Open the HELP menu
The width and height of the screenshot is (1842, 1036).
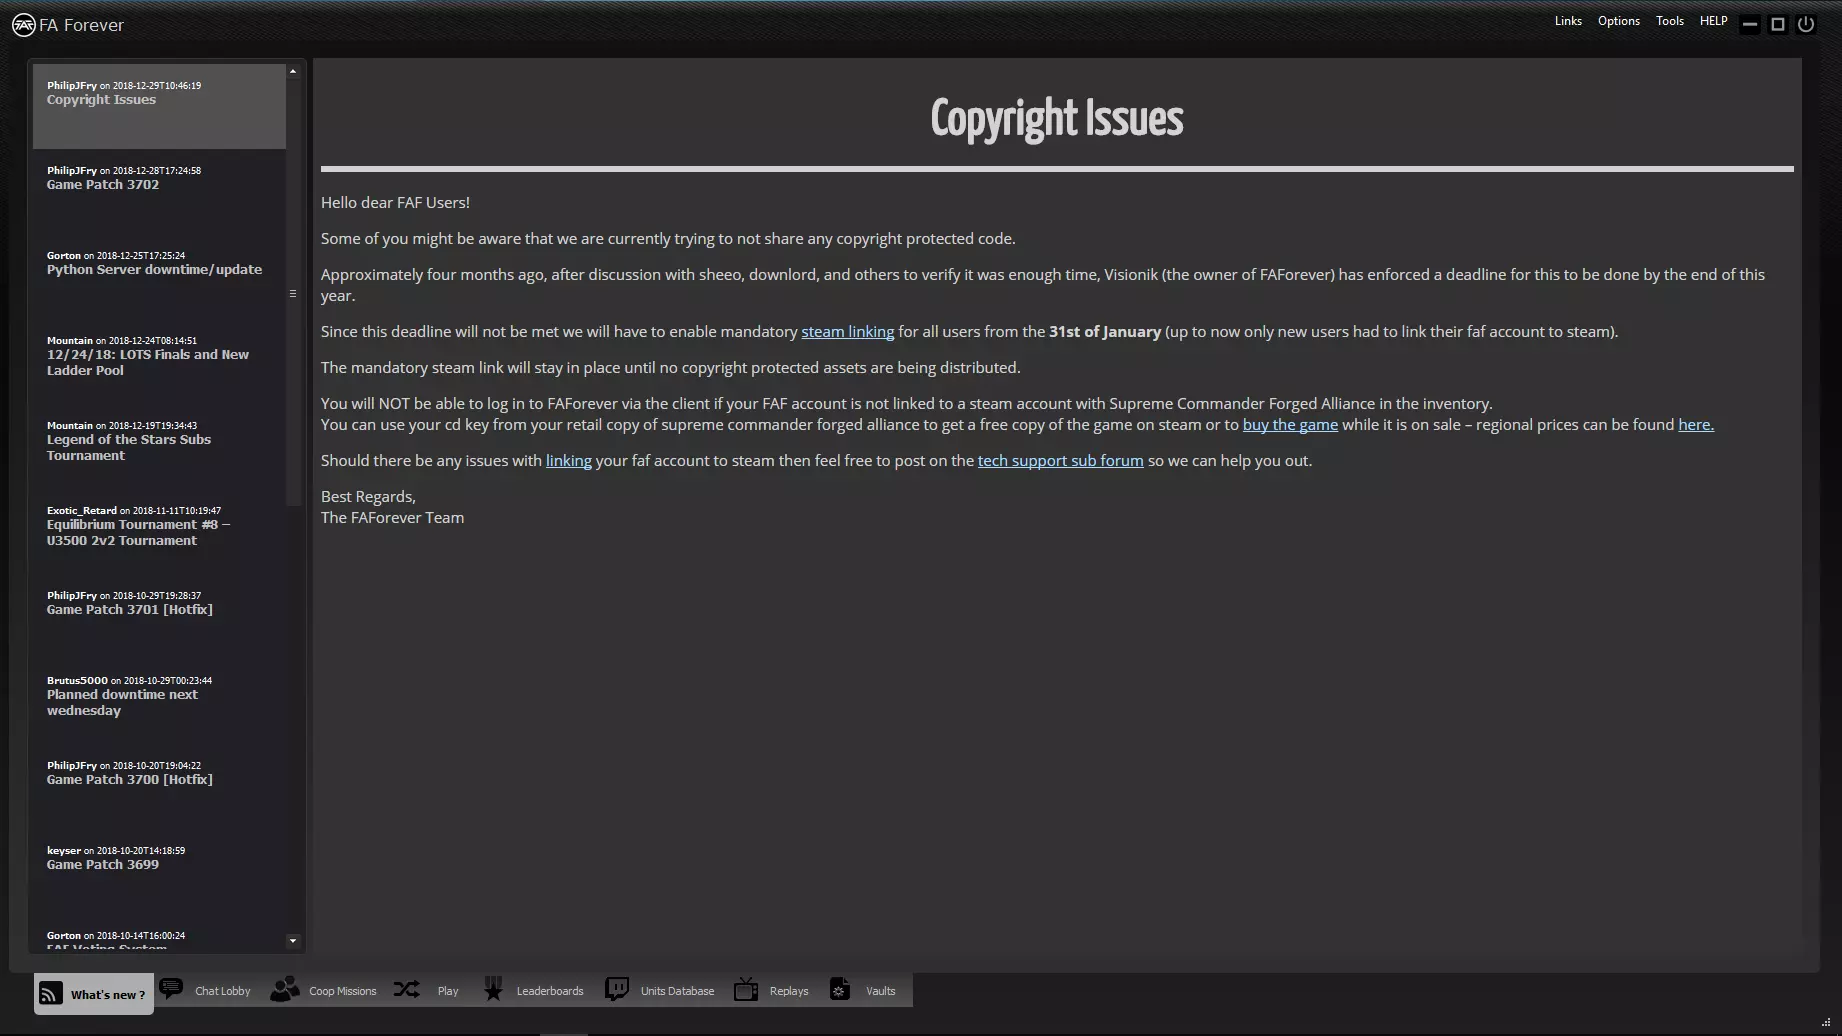[x=1714, y=21]
